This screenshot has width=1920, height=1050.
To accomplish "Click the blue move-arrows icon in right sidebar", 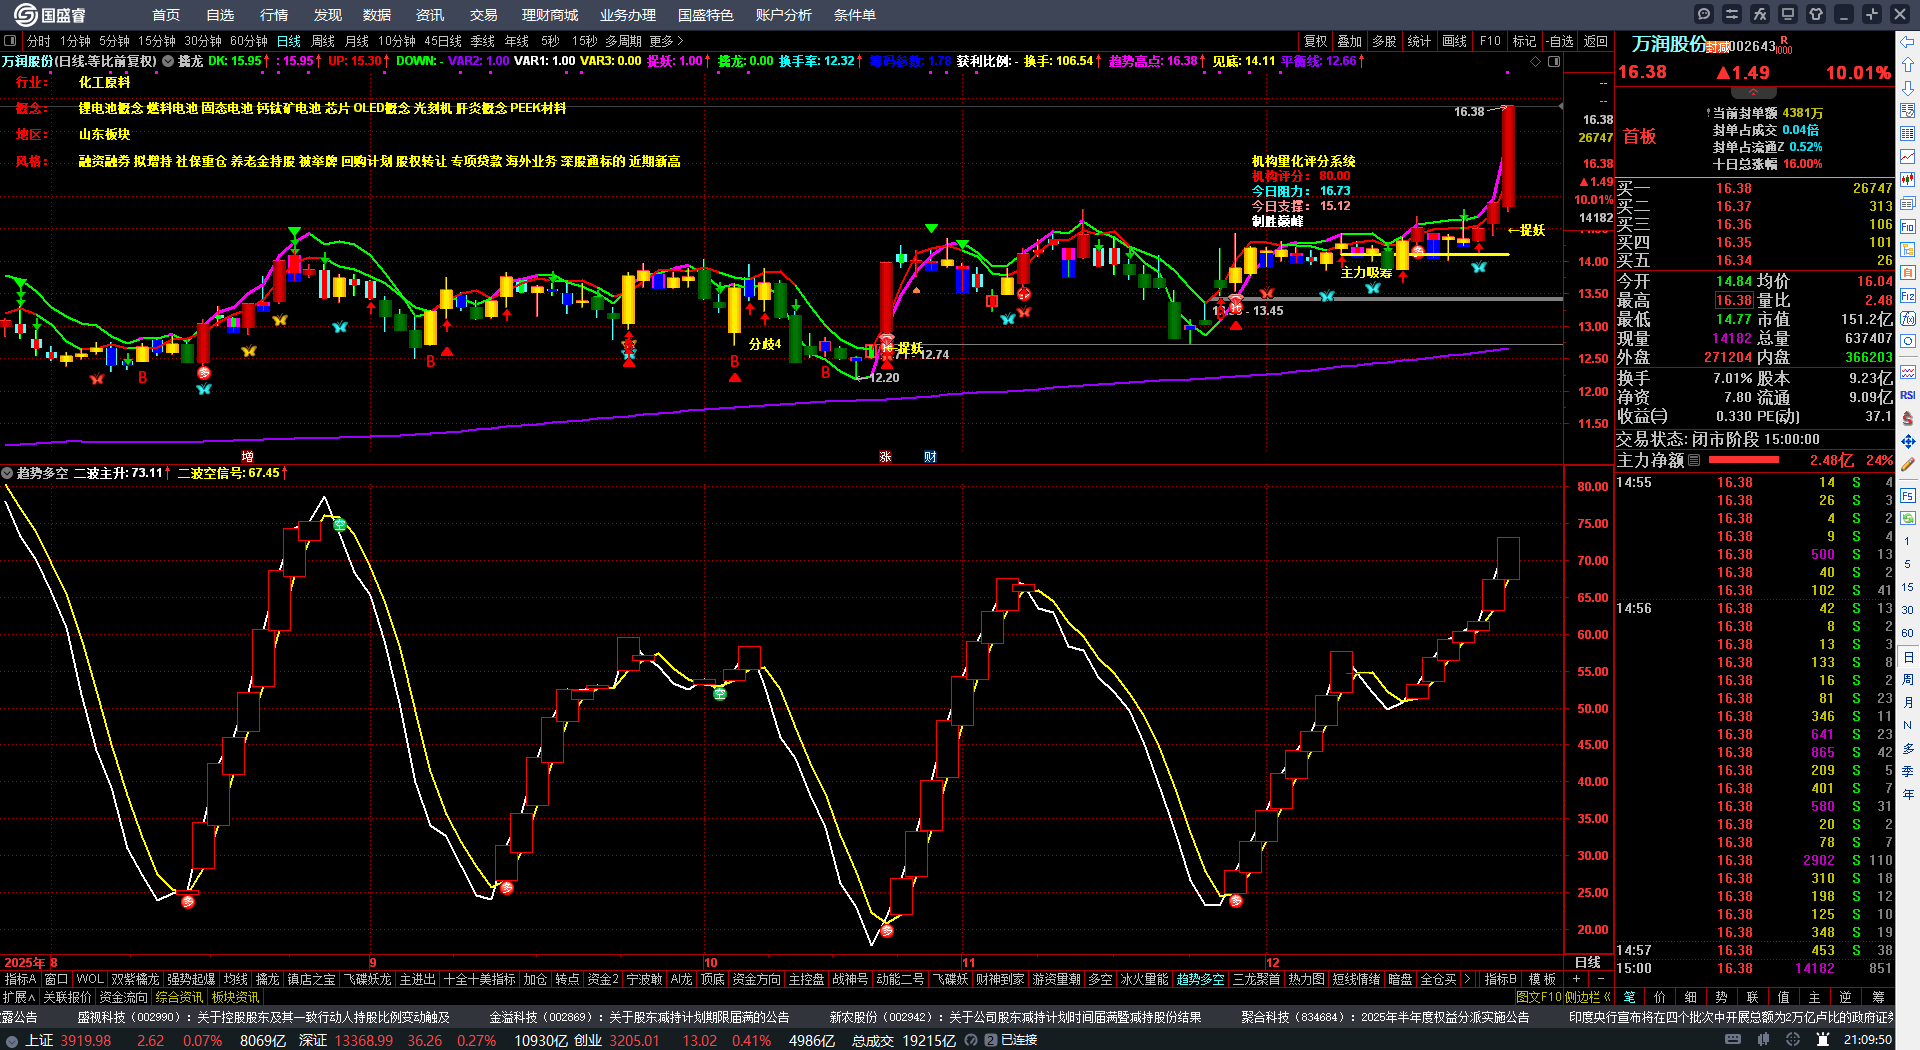I will pos(1908,441).
